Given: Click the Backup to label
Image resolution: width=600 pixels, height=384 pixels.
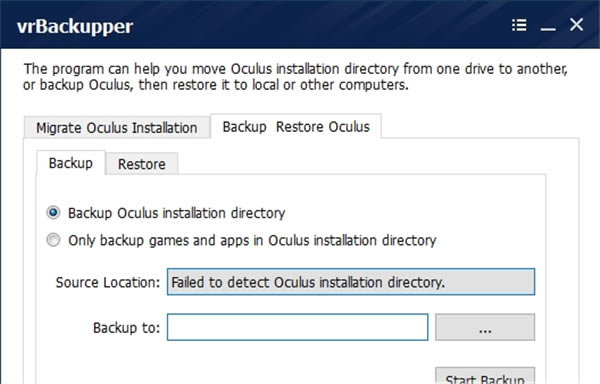Looking at the screenshot, I should pos(126,328).
